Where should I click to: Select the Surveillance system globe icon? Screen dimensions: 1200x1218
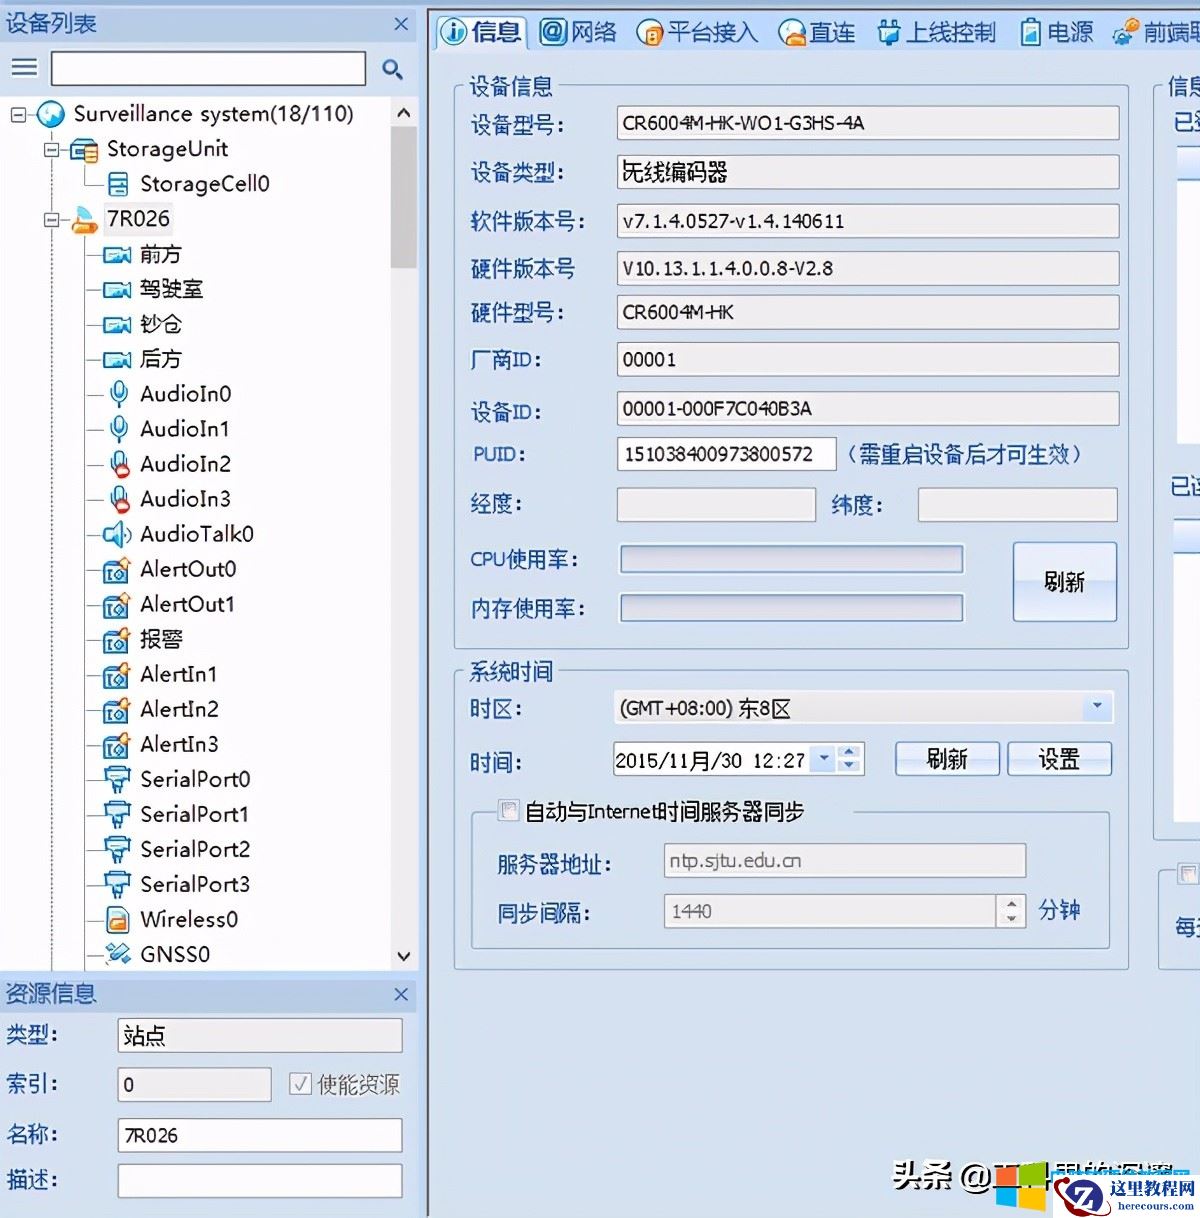pos(50,114)
